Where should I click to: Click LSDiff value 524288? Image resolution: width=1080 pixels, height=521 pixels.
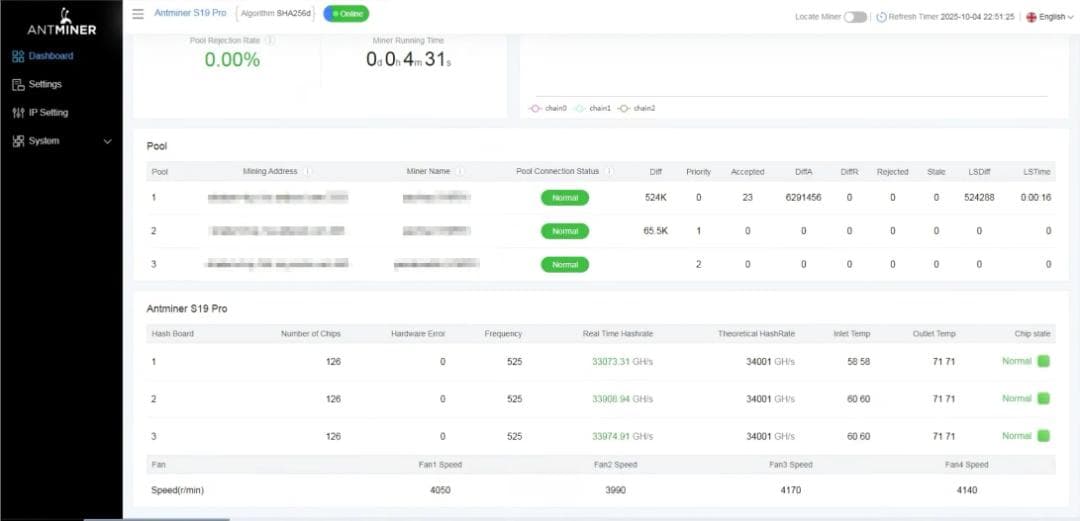pos(979,198)
